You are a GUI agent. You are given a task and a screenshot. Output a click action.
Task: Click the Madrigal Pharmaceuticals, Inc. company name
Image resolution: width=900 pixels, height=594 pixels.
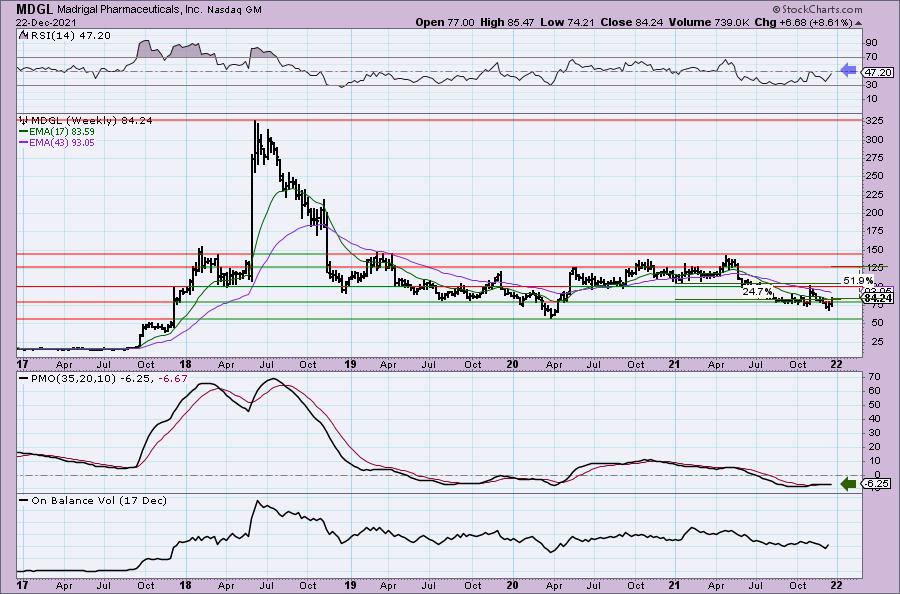tap(129, 10)
